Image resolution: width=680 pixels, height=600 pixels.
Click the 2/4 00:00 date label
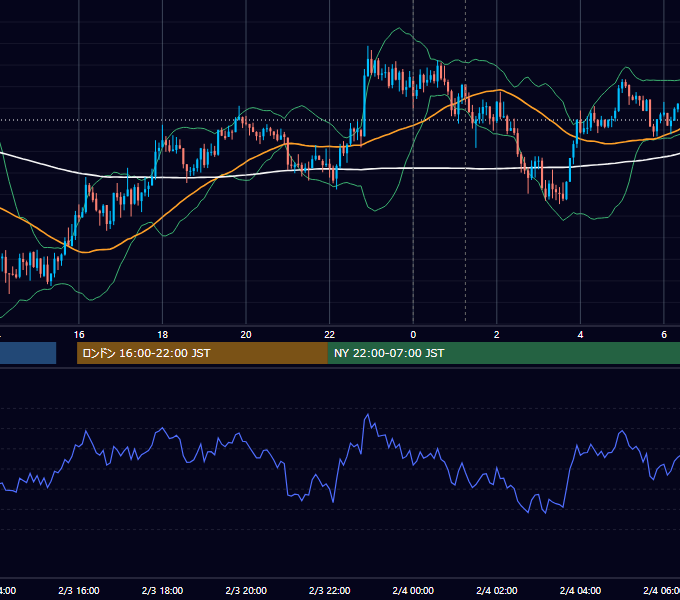[413, 590]
